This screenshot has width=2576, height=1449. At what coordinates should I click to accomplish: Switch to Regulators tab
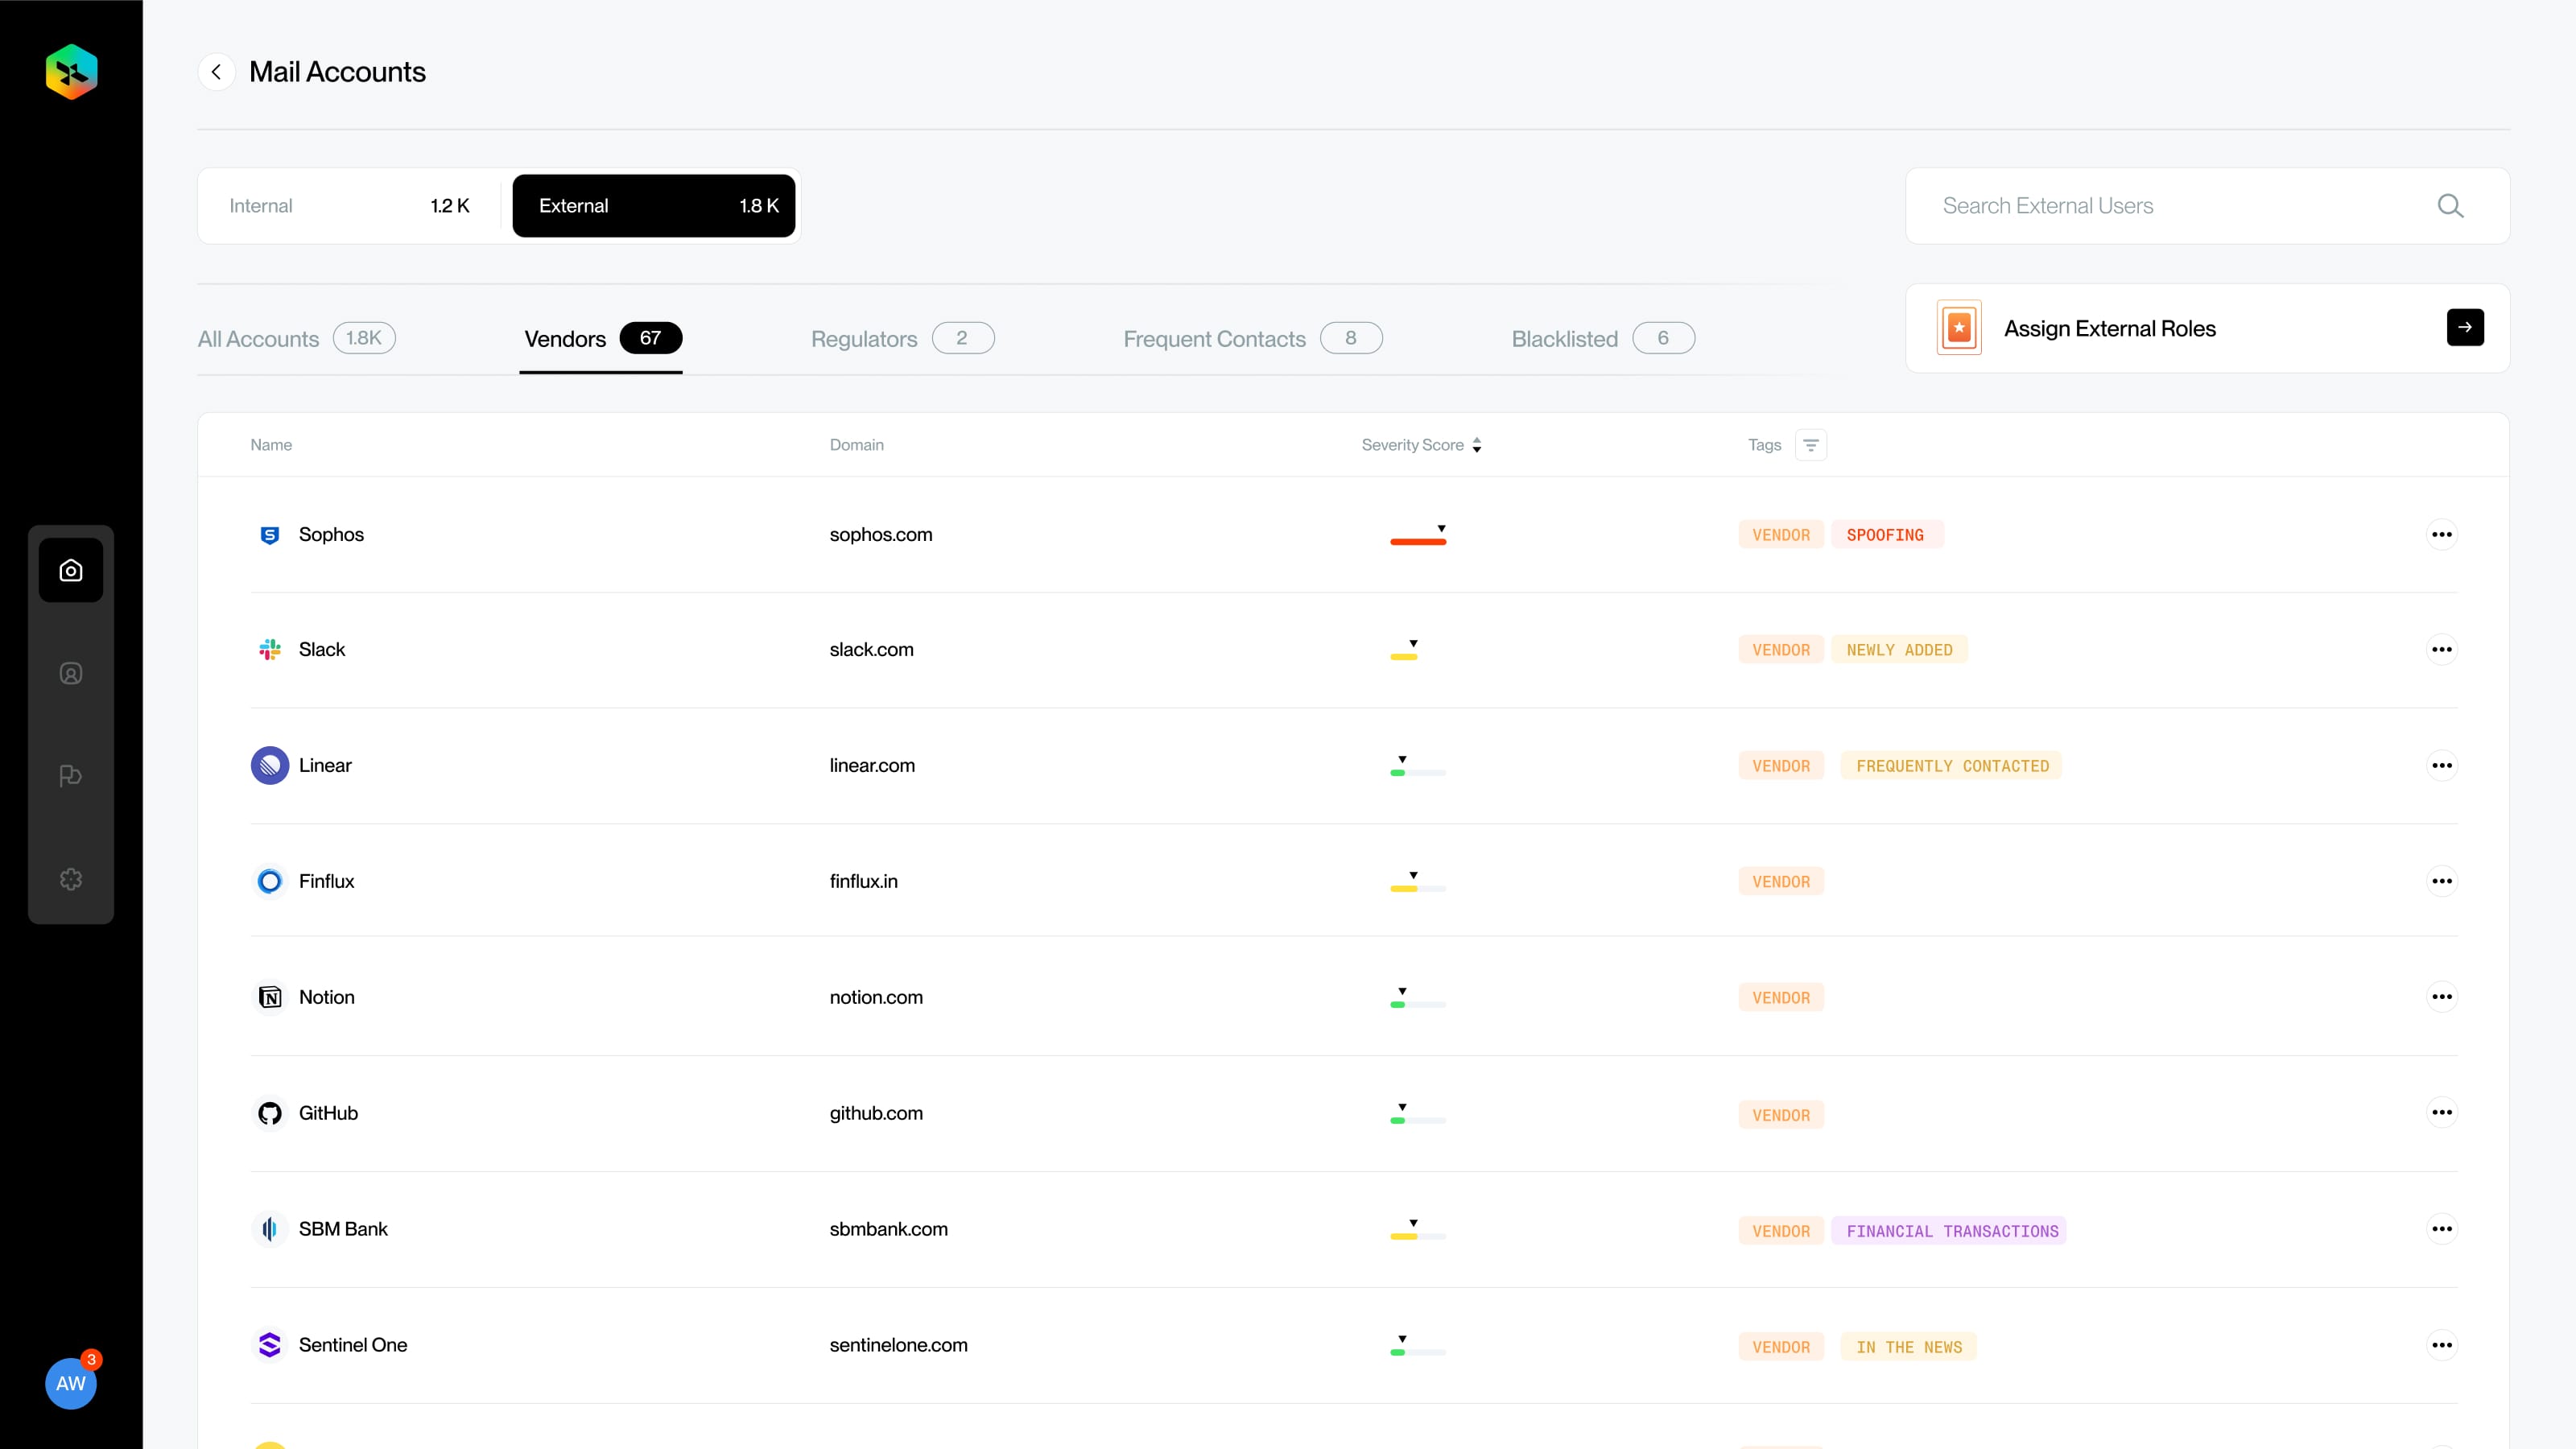coord(902,339)
